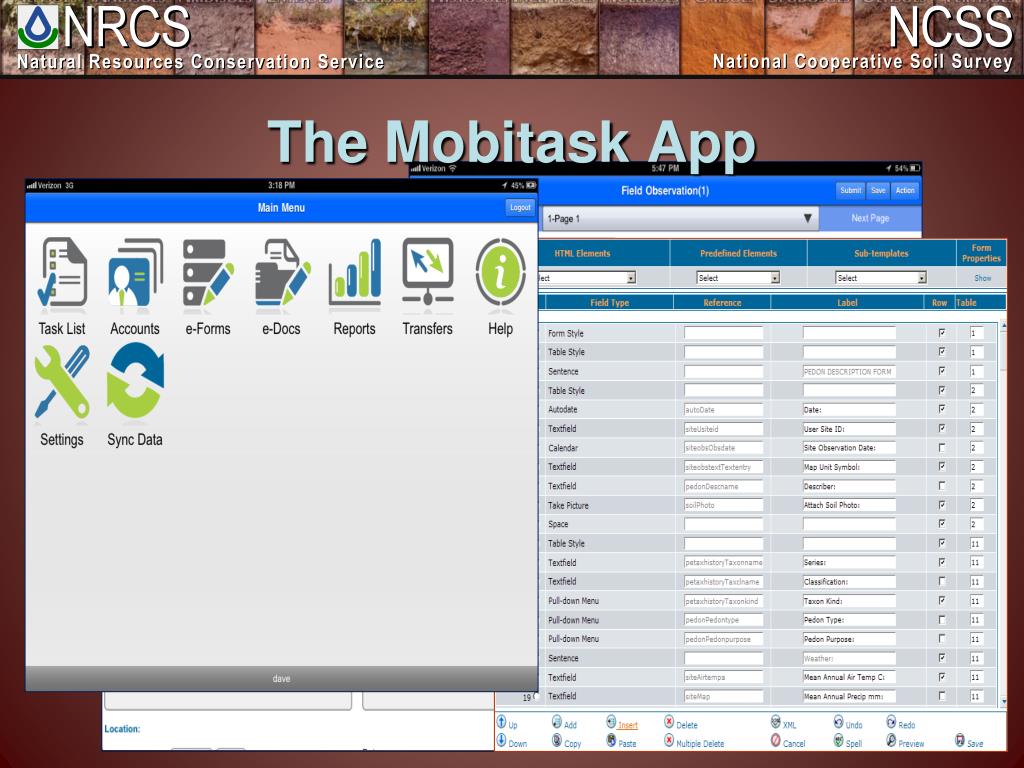Open the Accounts icon

click(135, 272)
